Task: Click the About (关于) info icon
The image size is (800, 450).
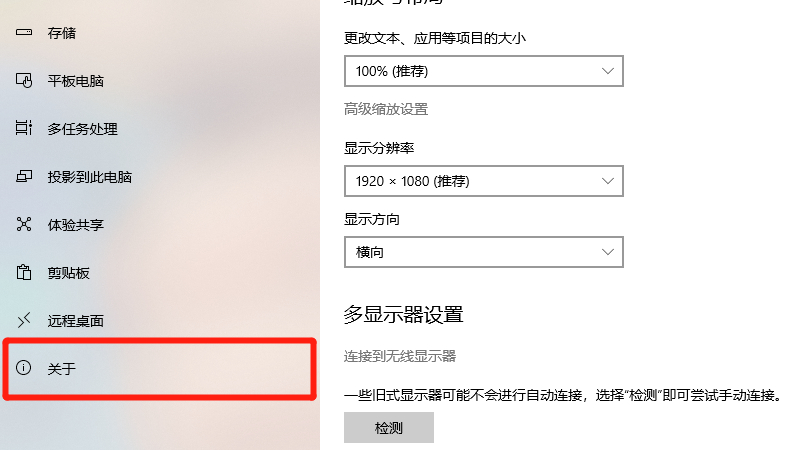Action: tap(23, 367)
